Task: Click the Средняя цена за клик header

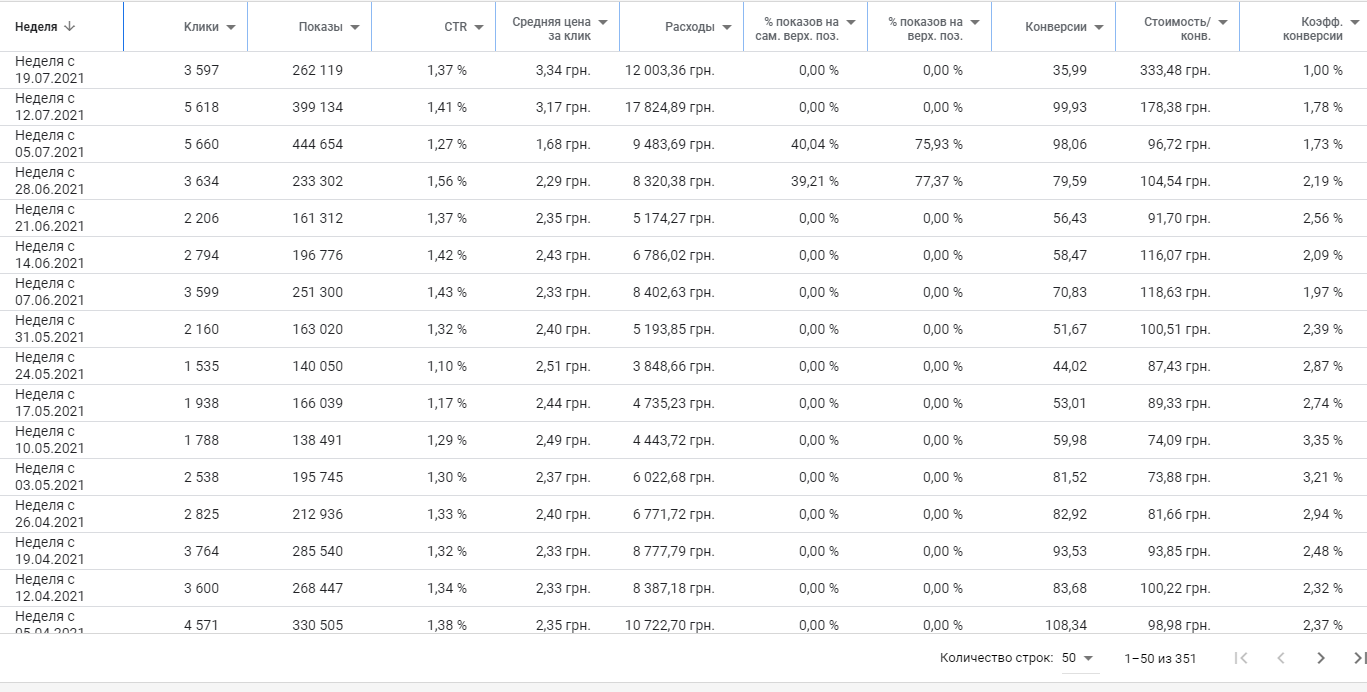Action: 551,28
